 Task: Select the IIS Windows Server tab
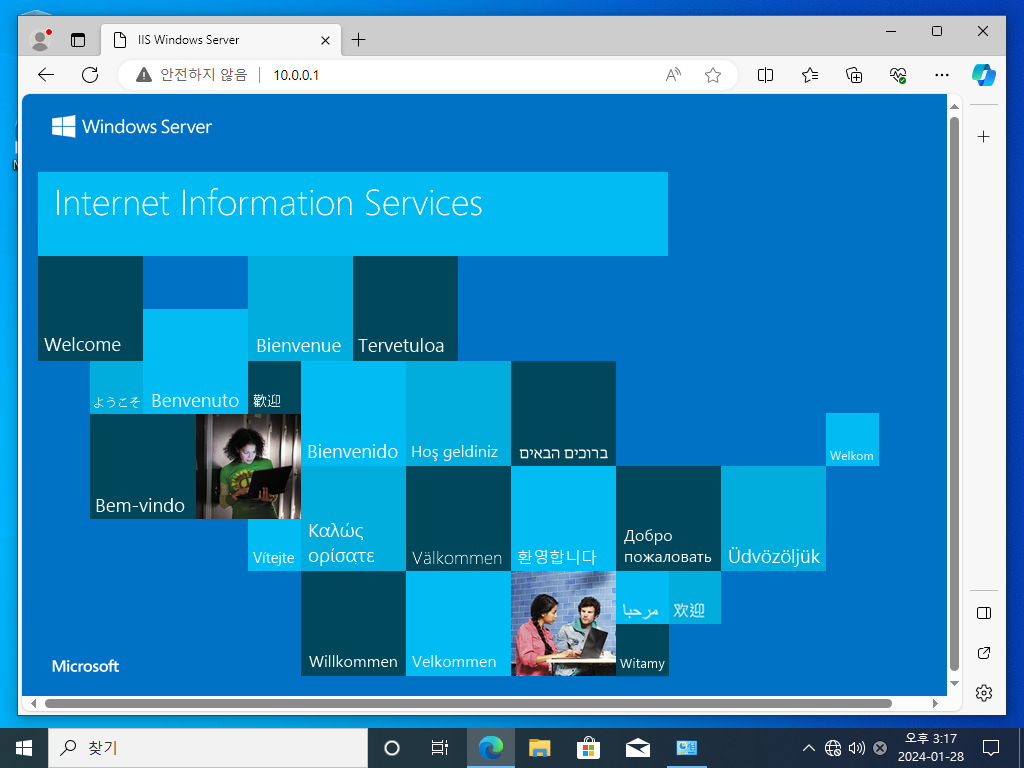[221, 40]
